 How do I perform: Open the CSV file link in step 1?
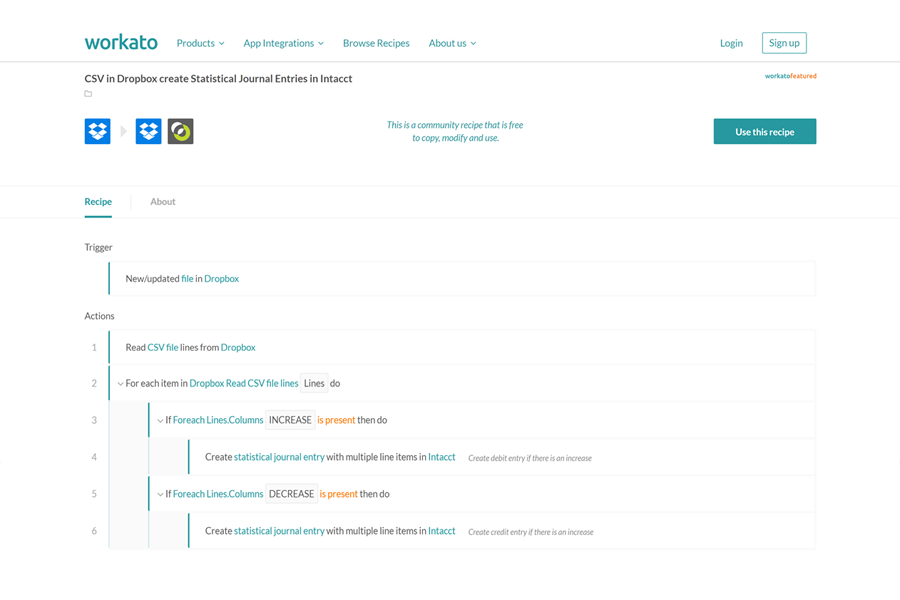tap(163, 348)
